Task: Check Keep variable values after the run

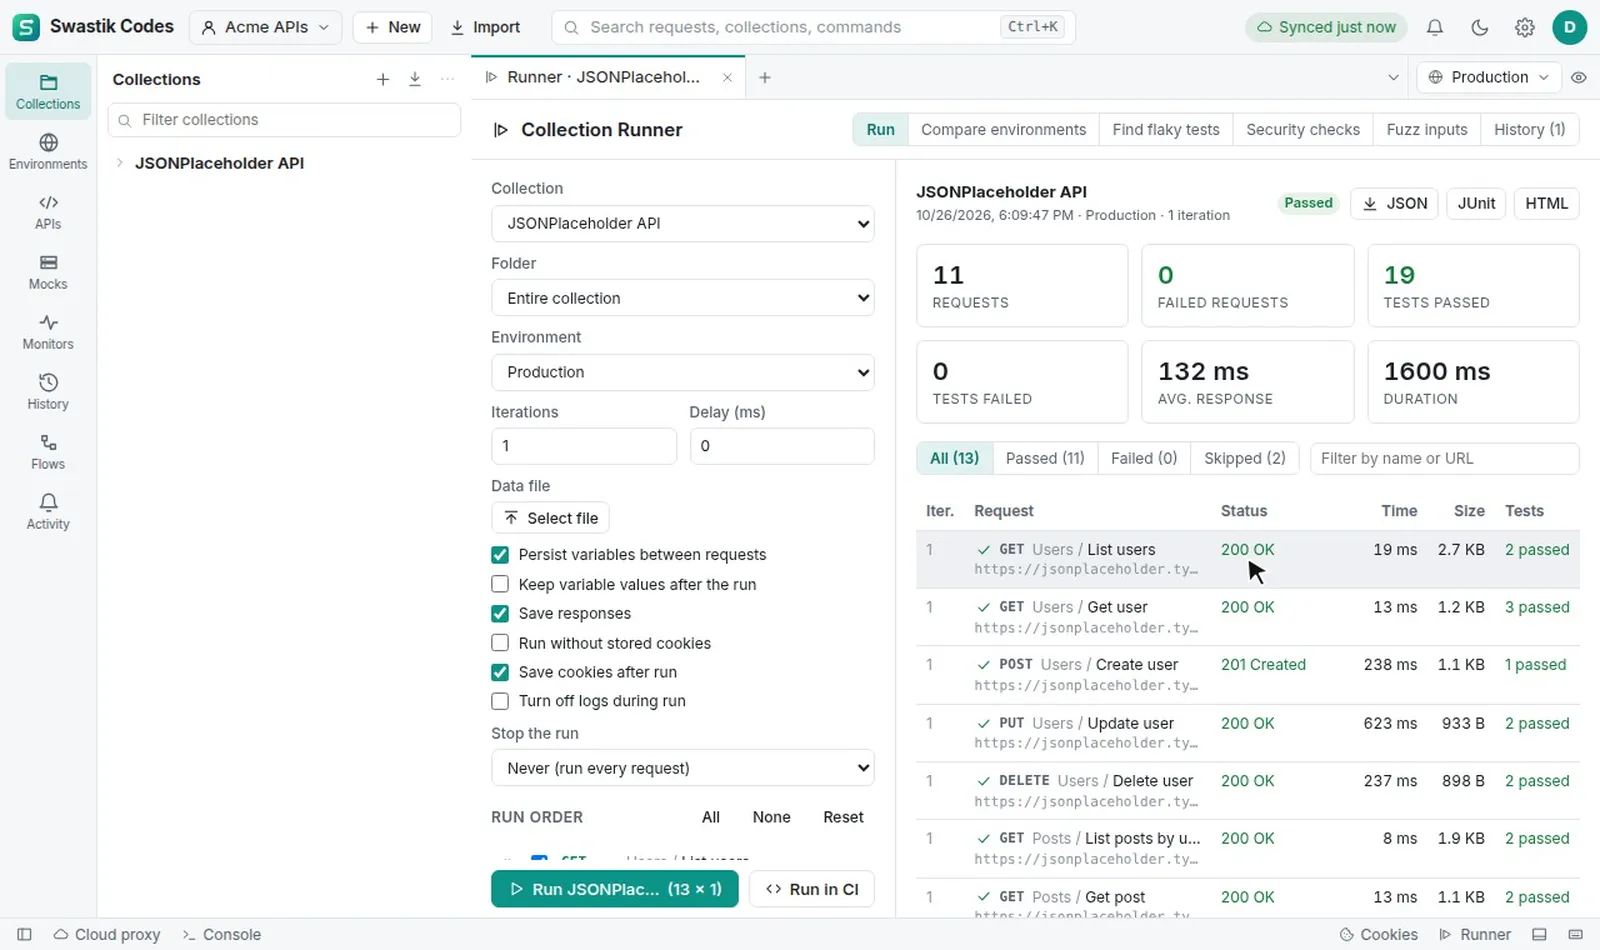Action: pos(500,584)
